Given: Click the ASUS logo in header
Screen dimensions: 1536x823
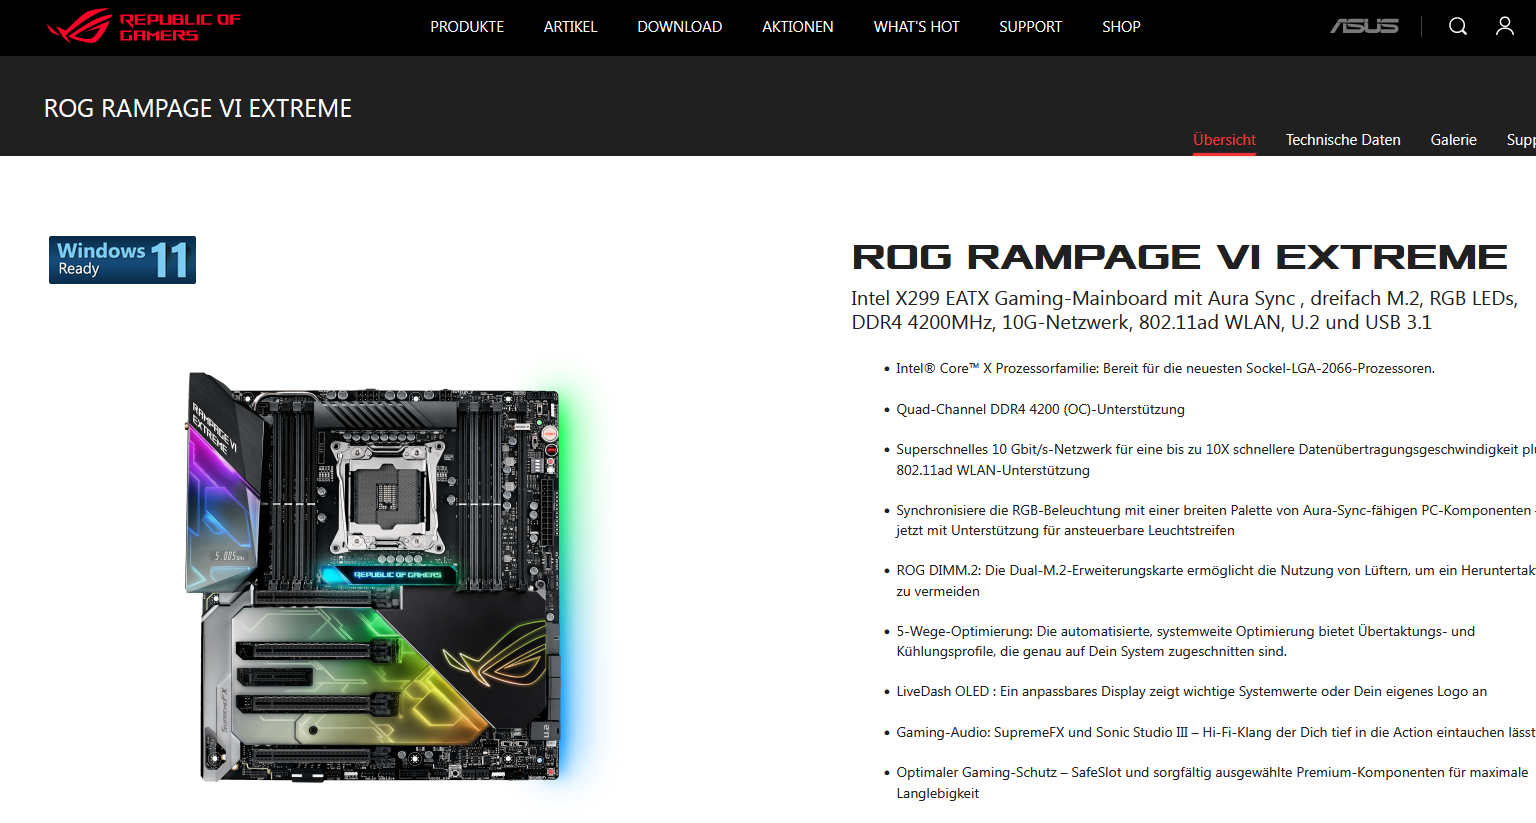Looking at the screenshot, I should tap(1364, 26).
